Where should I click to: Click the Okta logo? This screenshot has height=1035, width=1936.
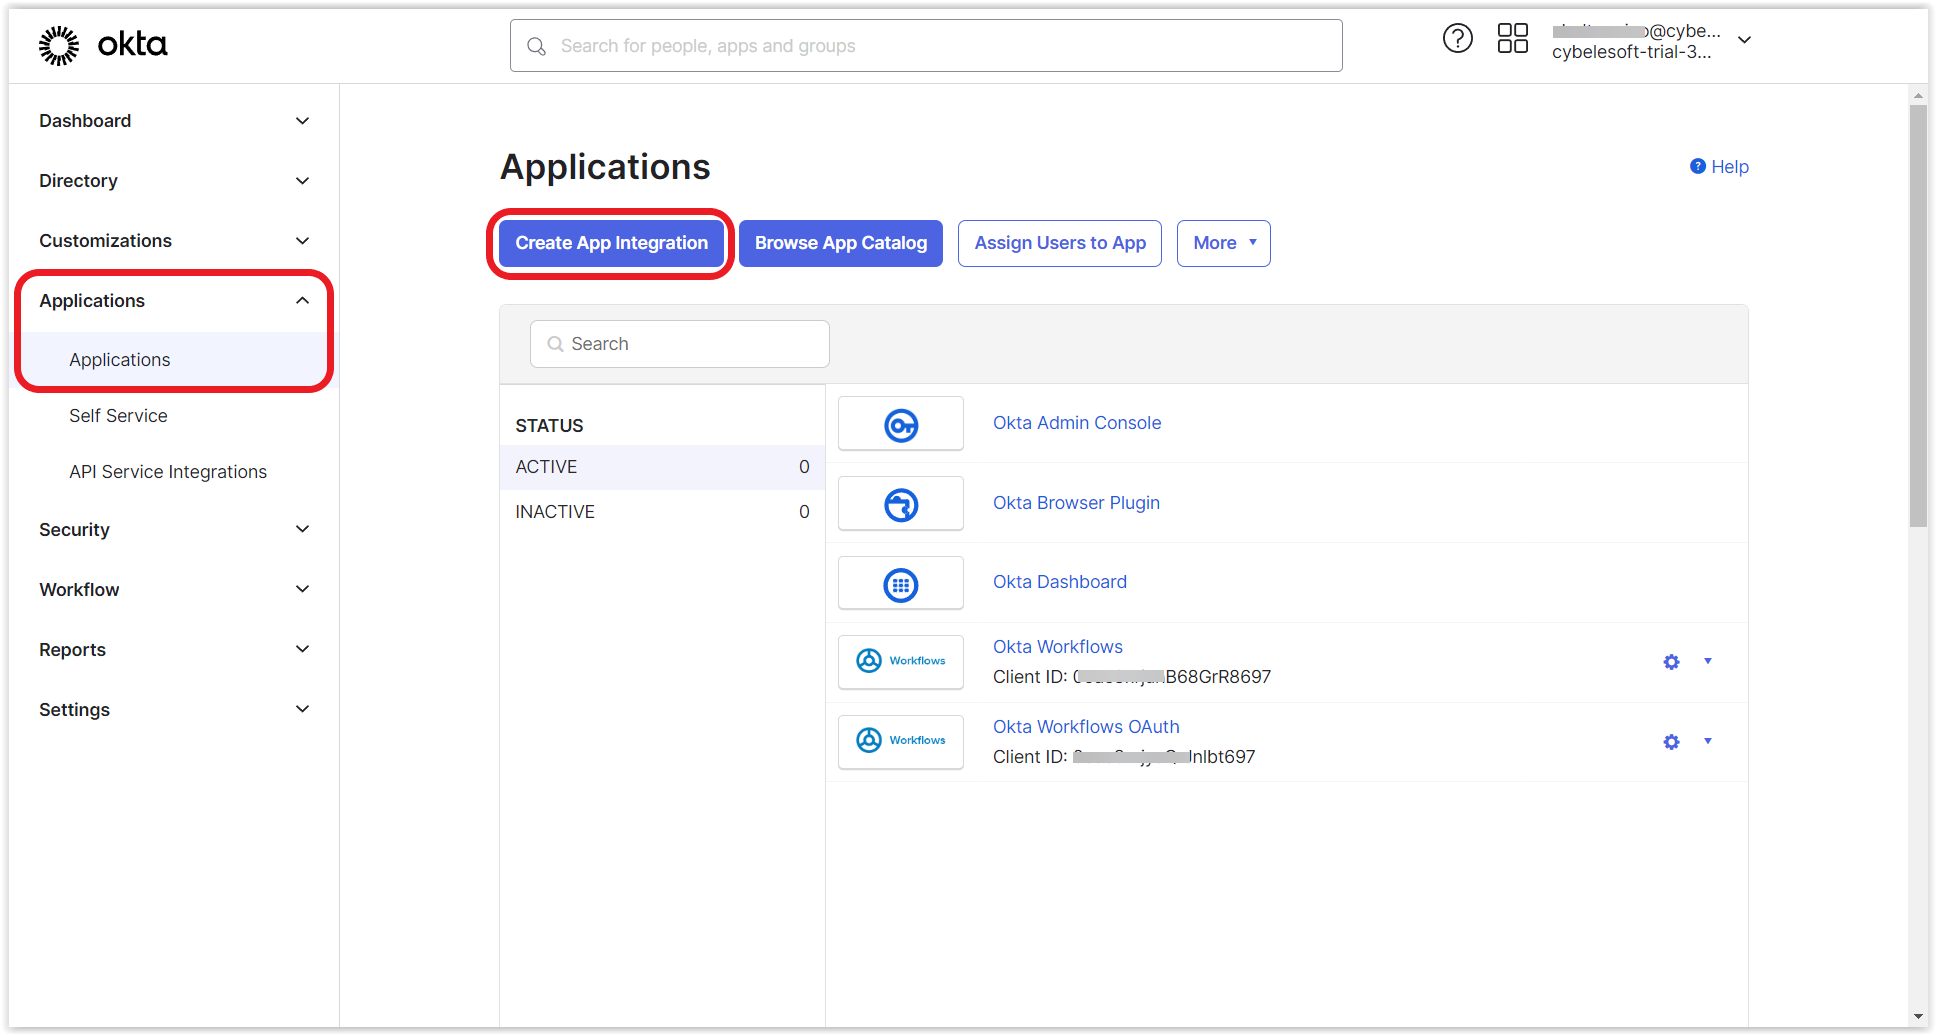[102, 45]
